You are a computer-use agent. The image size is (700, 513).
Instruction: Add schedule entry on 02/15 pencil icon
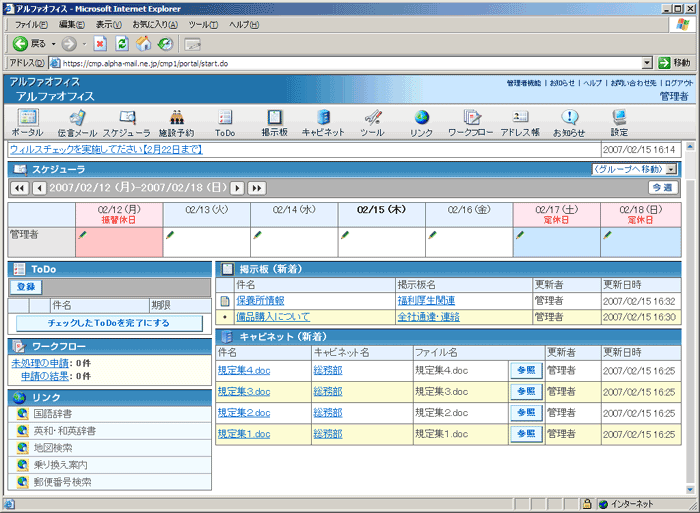point(345,234)
